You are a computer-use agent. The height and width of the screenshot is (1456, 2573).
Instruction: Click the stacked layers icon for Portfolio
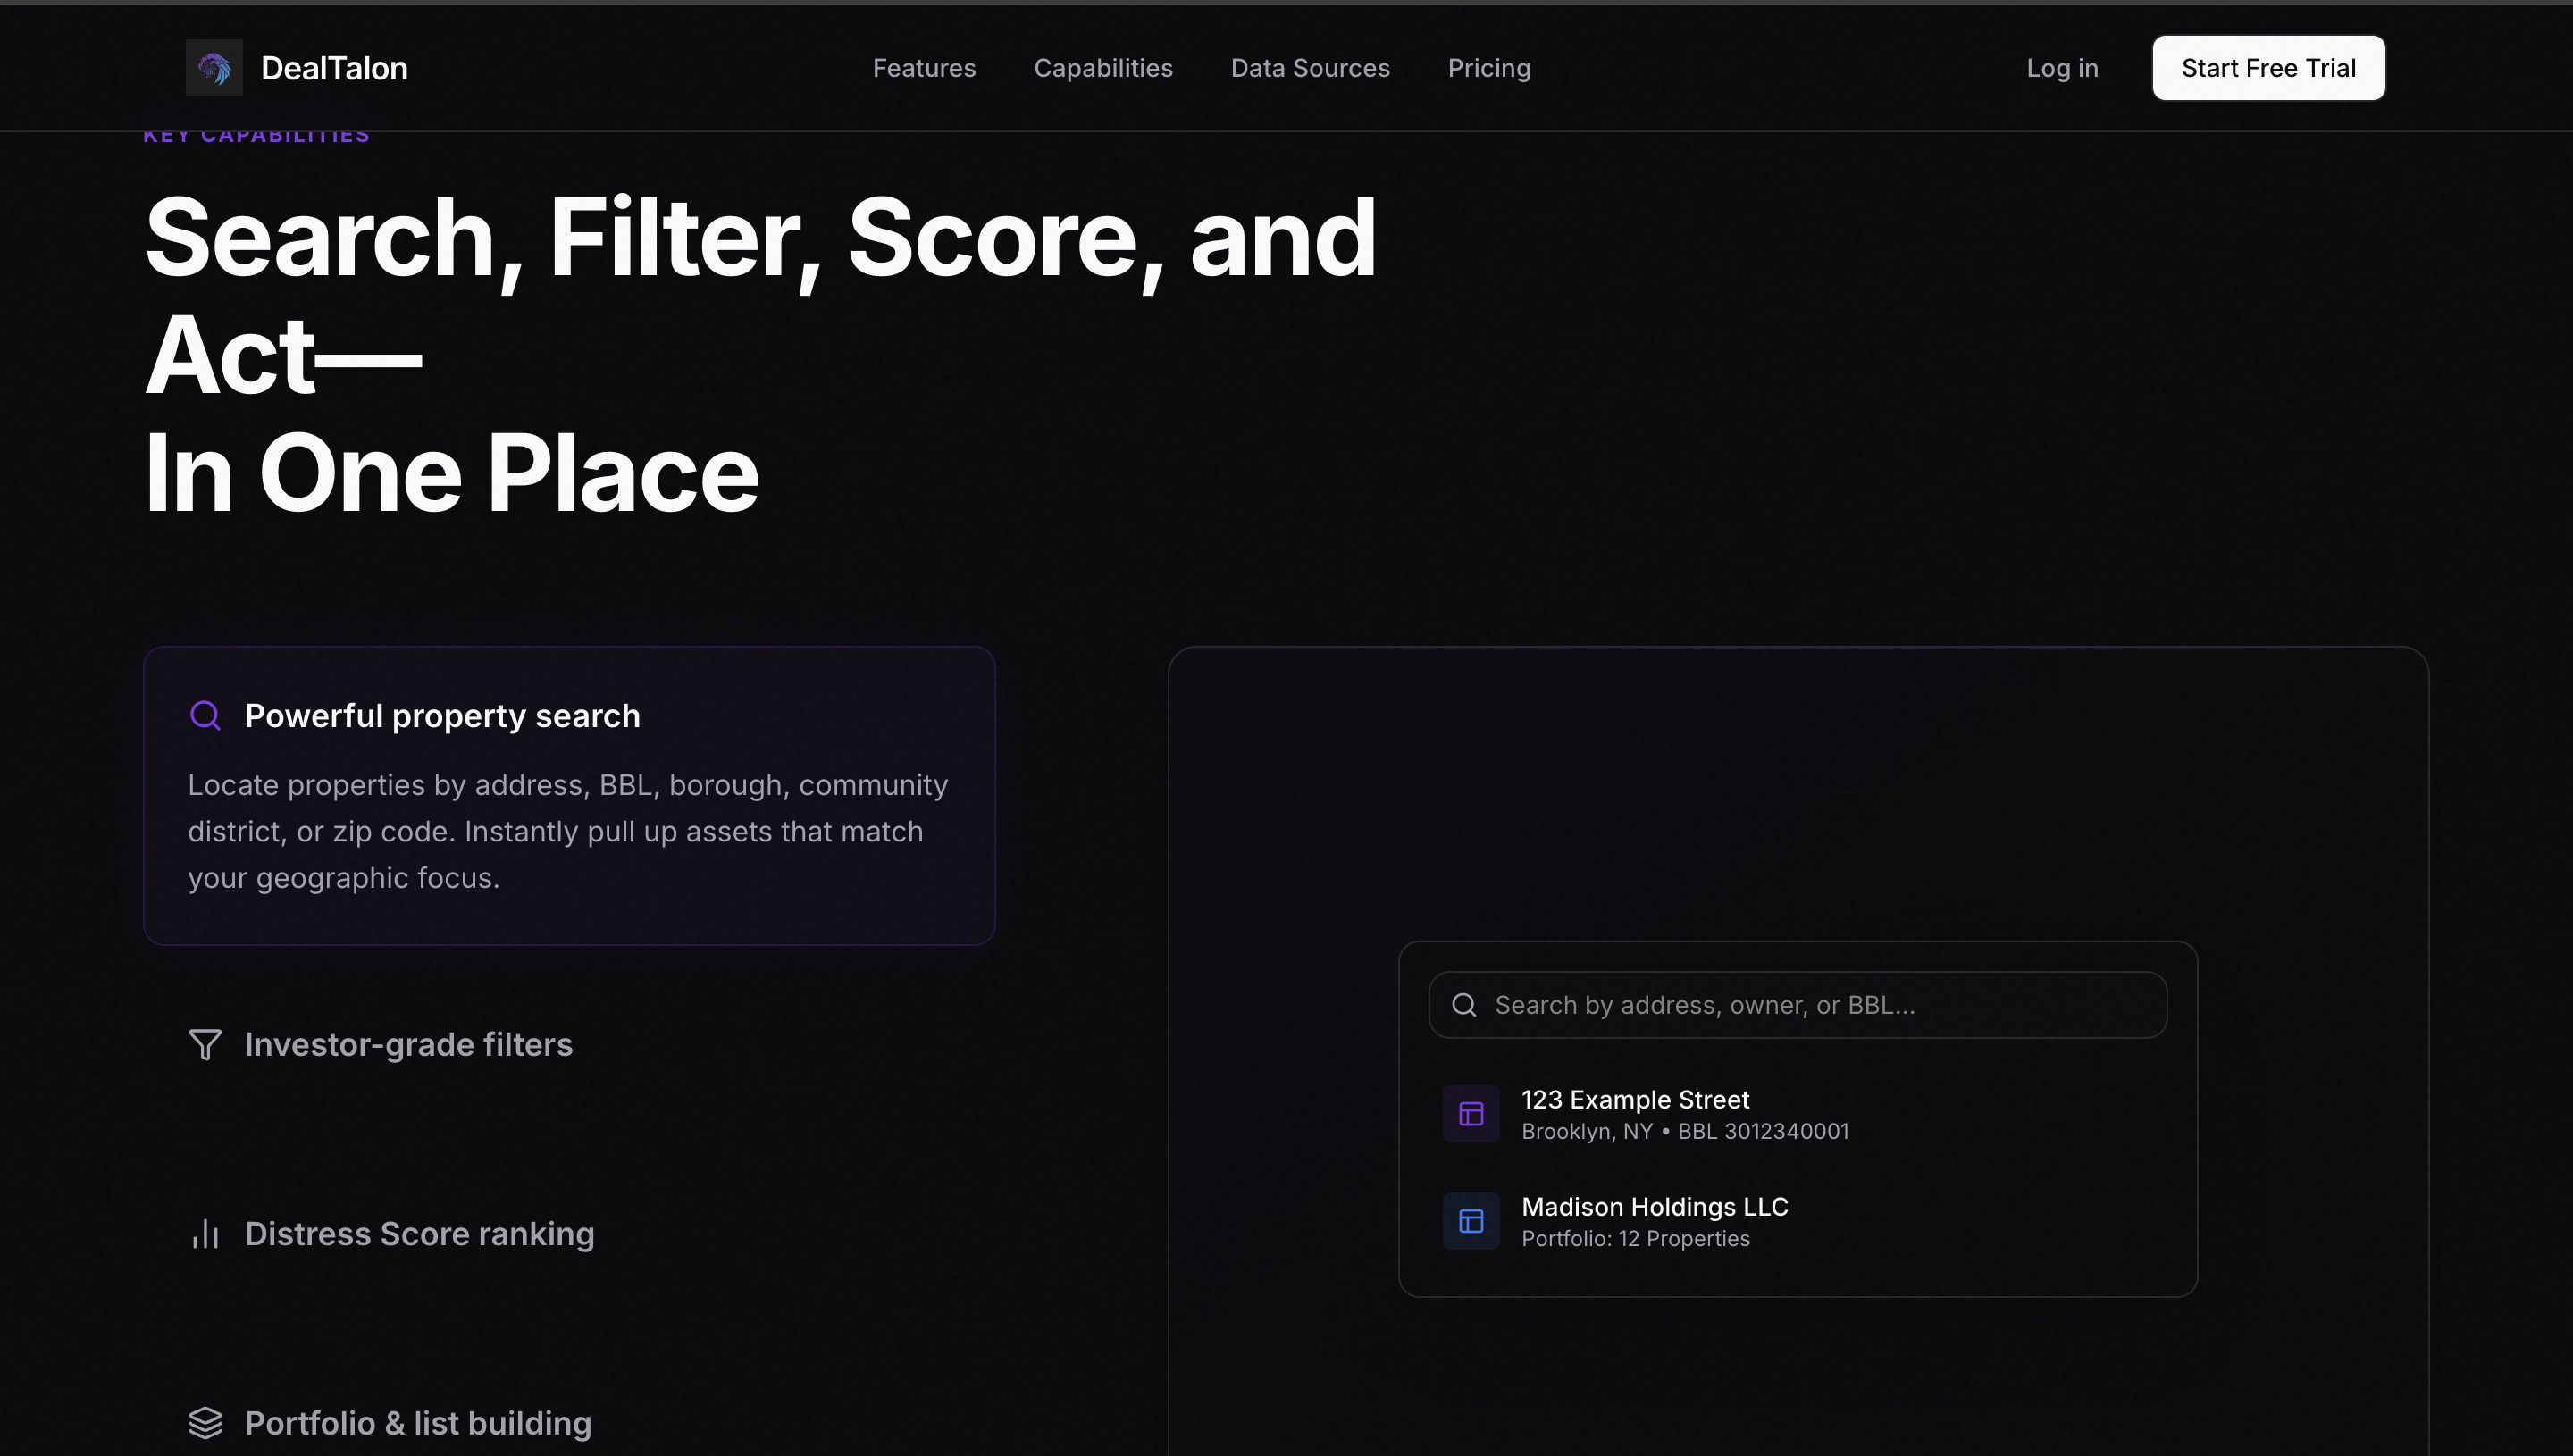tap(205, 1423)
